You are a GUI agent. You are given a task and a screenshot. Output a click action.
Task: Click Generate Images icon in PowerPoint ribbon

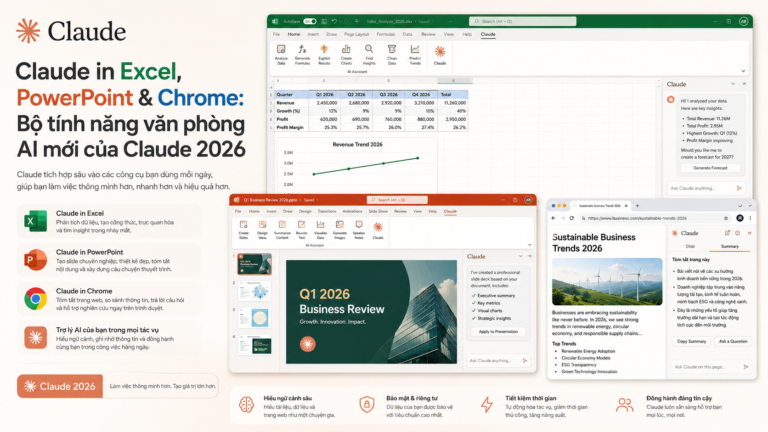[x=339, y=224]
